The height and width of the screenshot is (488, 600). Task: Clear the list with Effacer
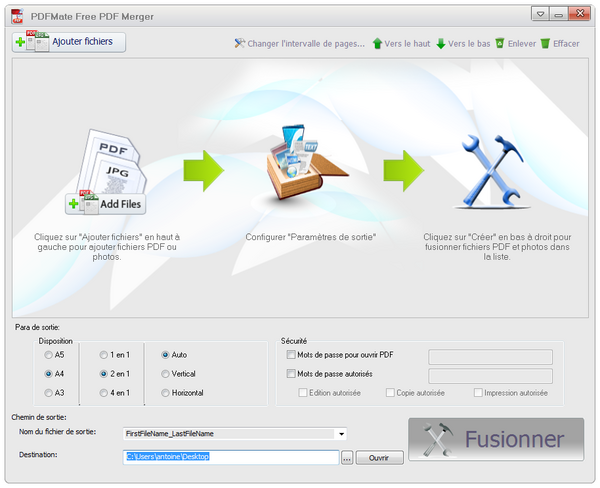[x=560, y=44]
